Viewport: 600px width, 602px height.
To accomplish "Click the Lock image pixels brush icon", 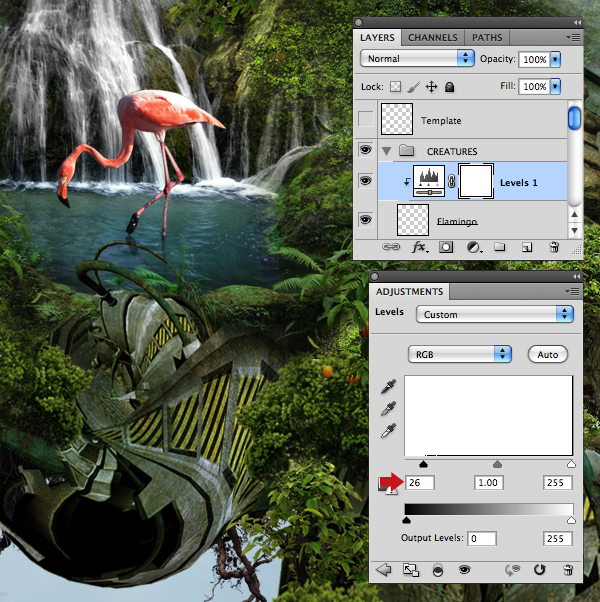I will (x=413, y=87).
